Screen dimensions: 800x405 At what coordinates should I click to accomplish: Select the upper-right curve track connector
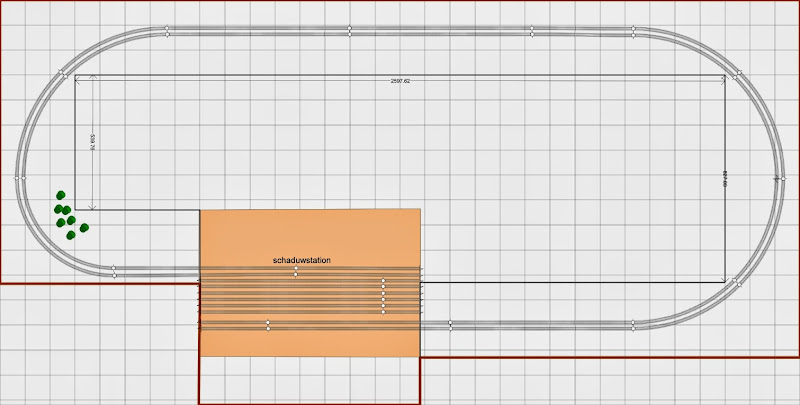[738, 74]
